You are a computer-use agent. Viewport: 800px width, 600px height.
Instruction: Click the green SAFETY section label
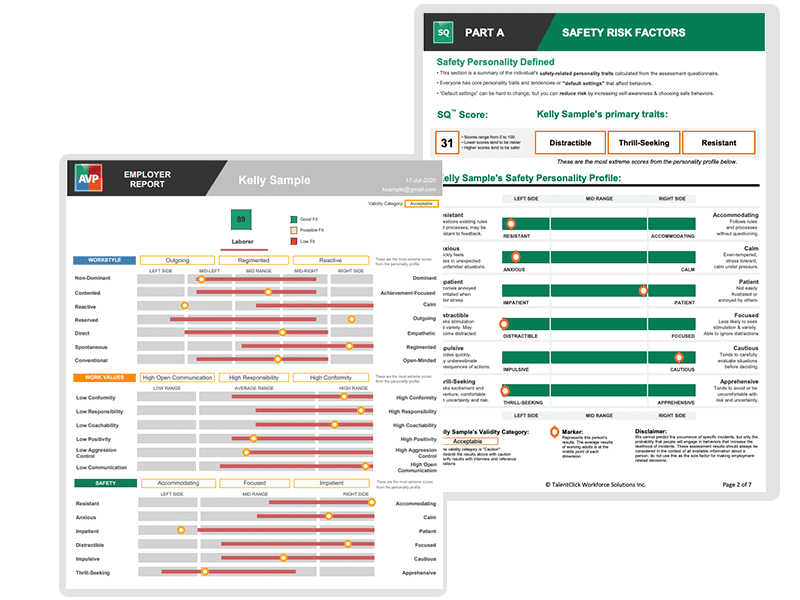pos(106,483)
